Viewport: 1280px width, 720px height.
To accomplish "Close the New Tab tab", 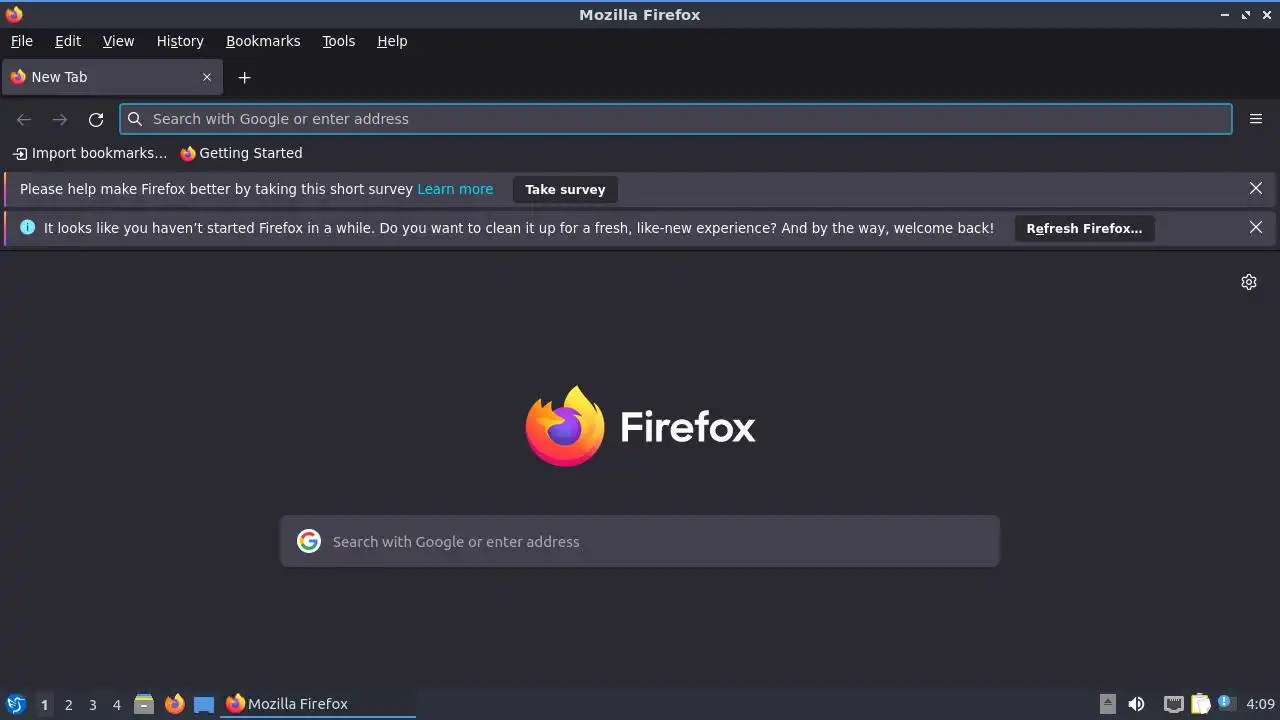I will pos(207,77).
